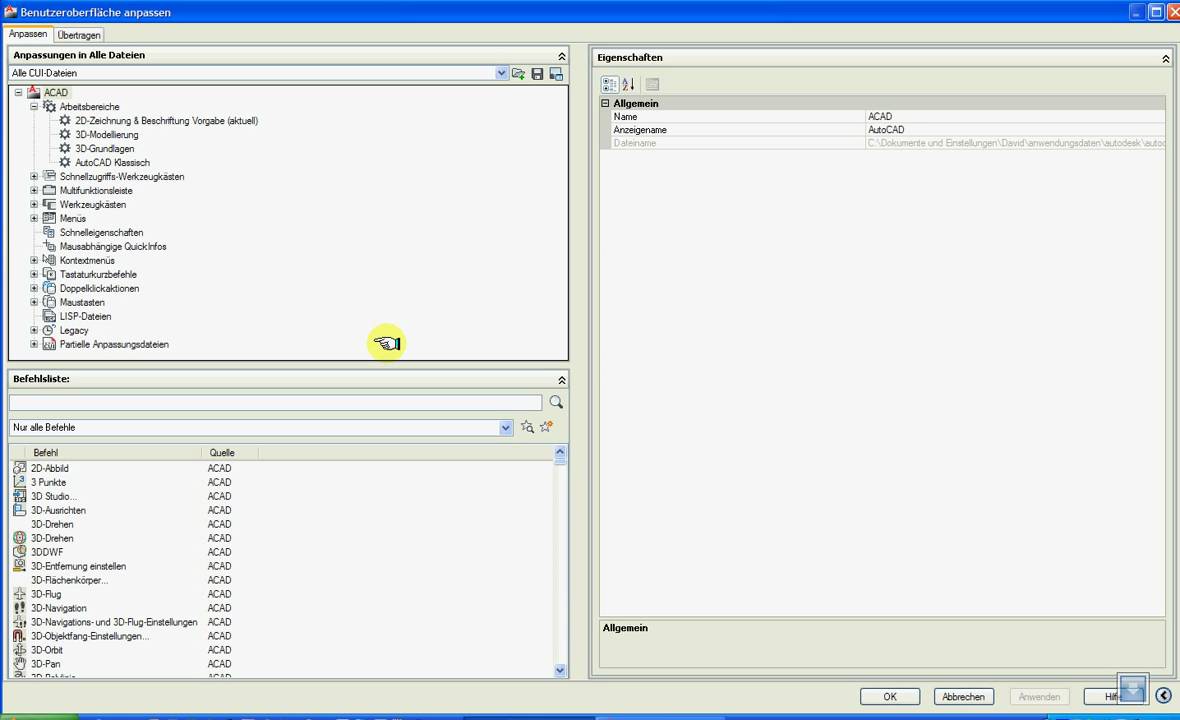
Task: Click the Partielle Anpassungsdateien icon
Action: (49, 344)
